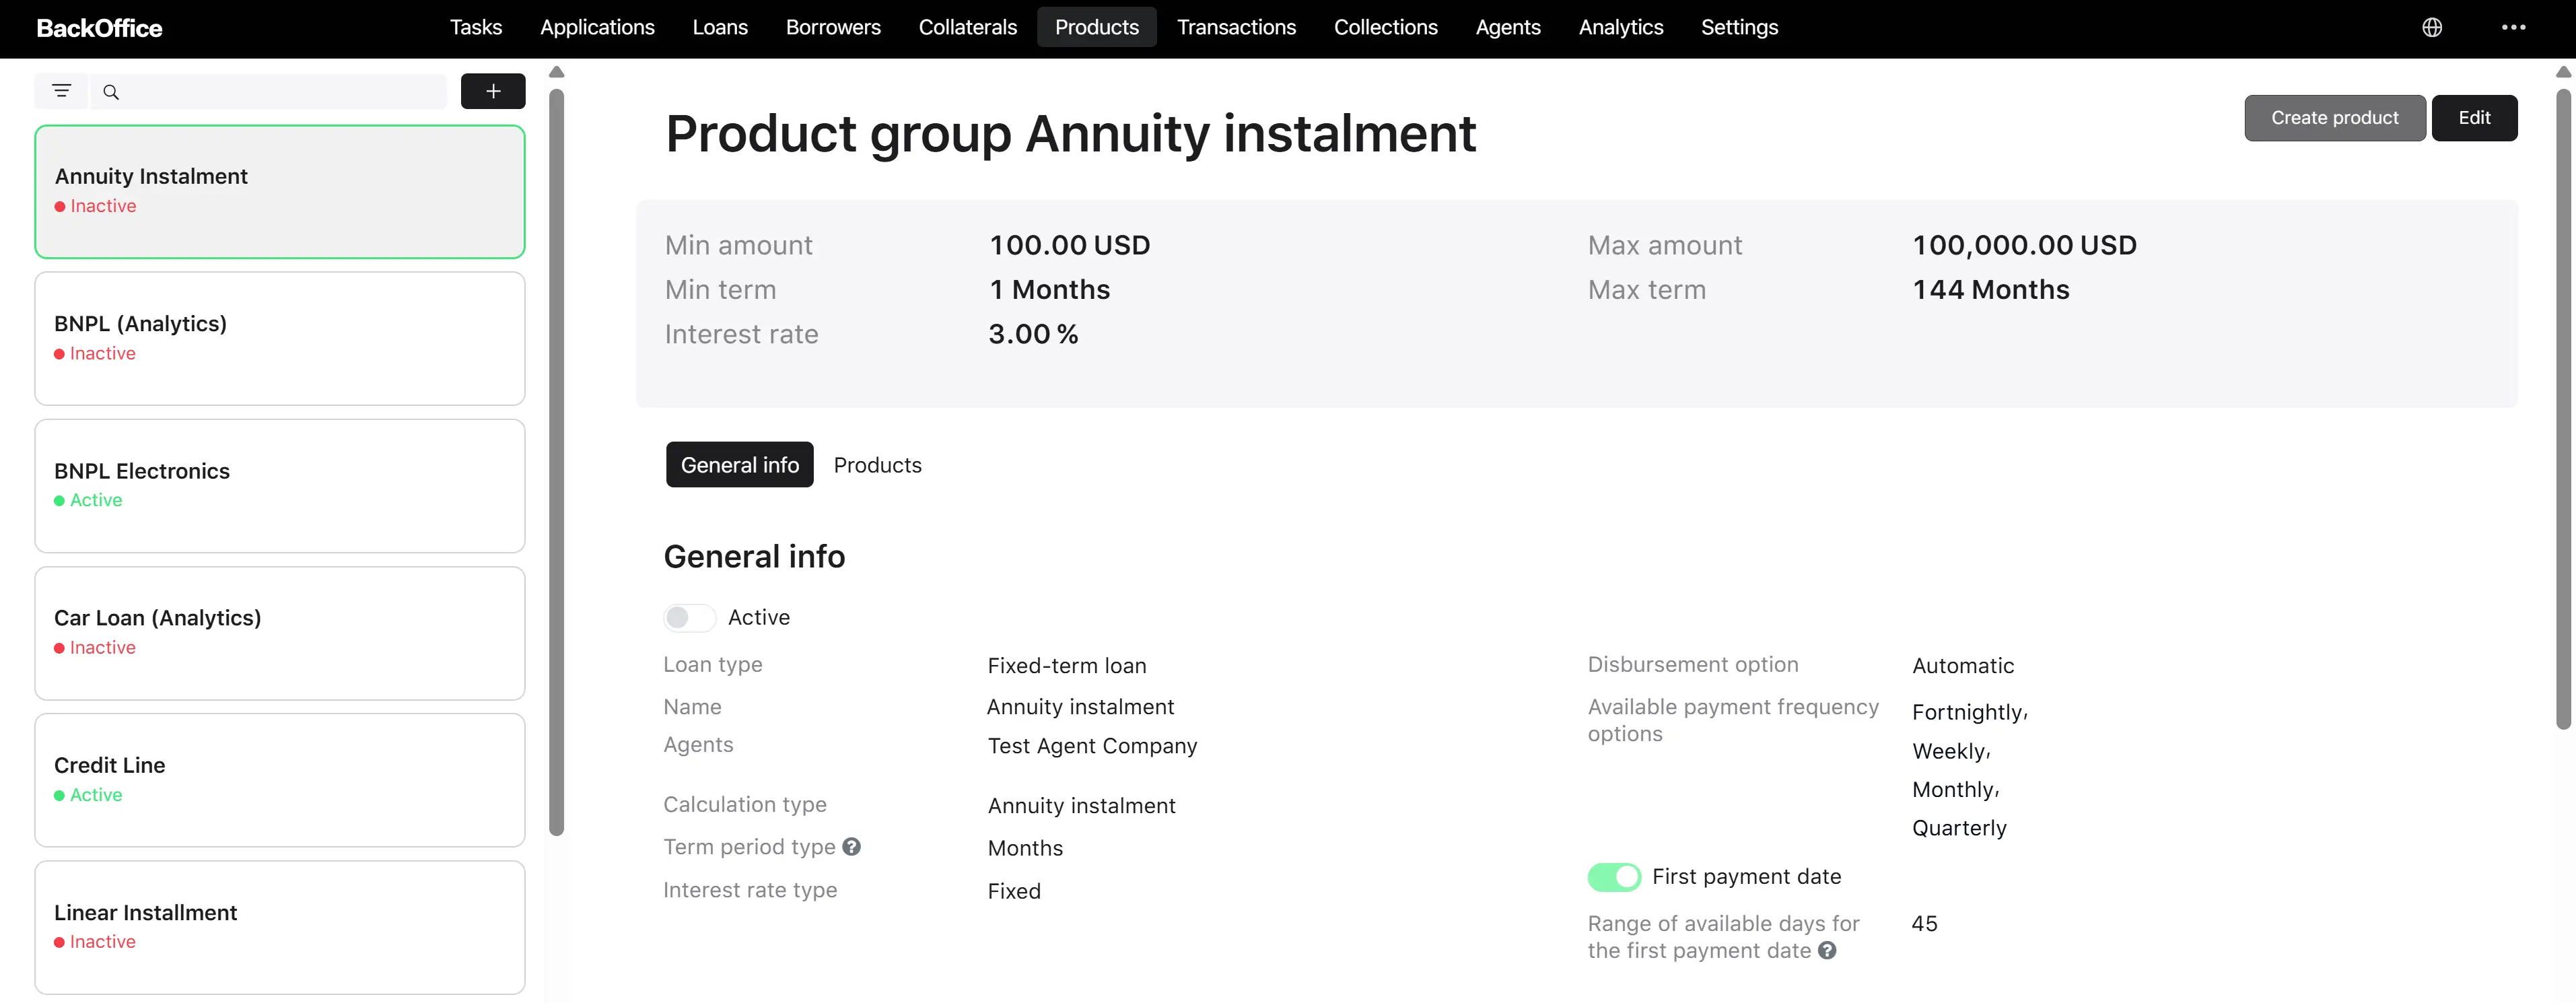The height and width of the screenshot is (1003, 2576).
Task: Open the Transactions menu item
Action: click(x=1236, y=27)
